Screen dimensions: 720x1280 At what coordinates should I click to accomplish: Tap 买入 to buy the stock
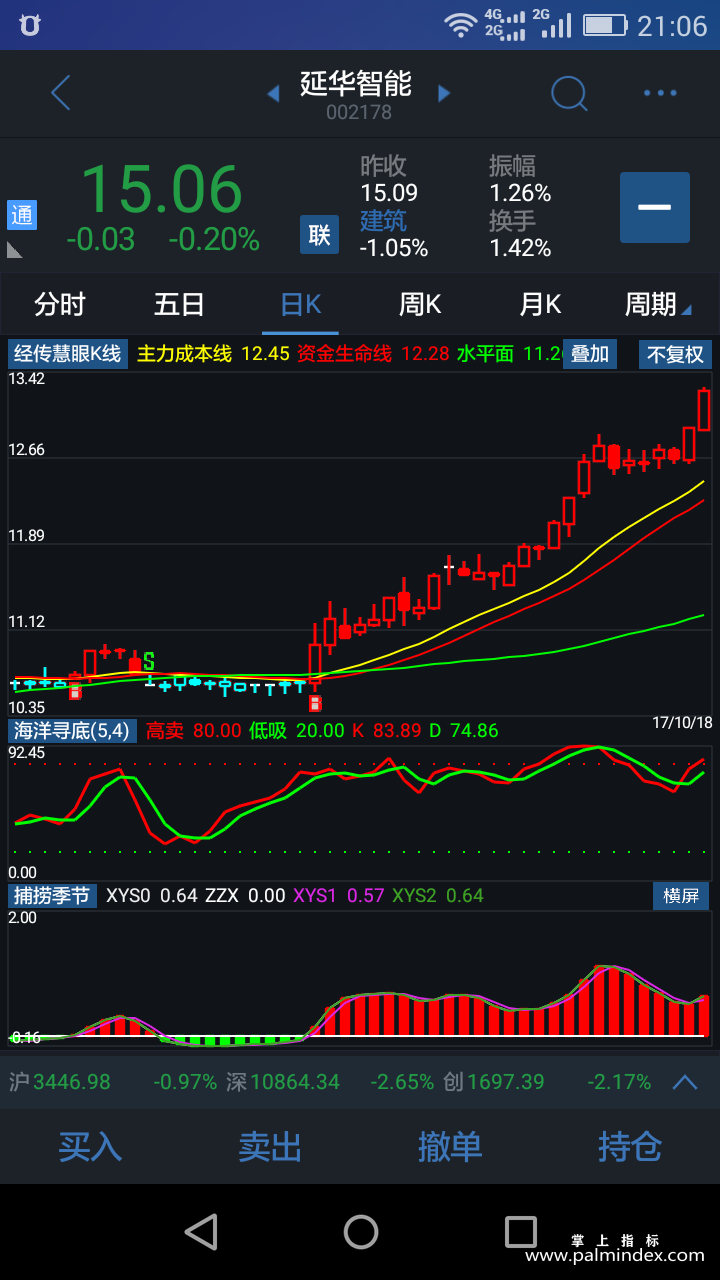[x=90, y=1146]
